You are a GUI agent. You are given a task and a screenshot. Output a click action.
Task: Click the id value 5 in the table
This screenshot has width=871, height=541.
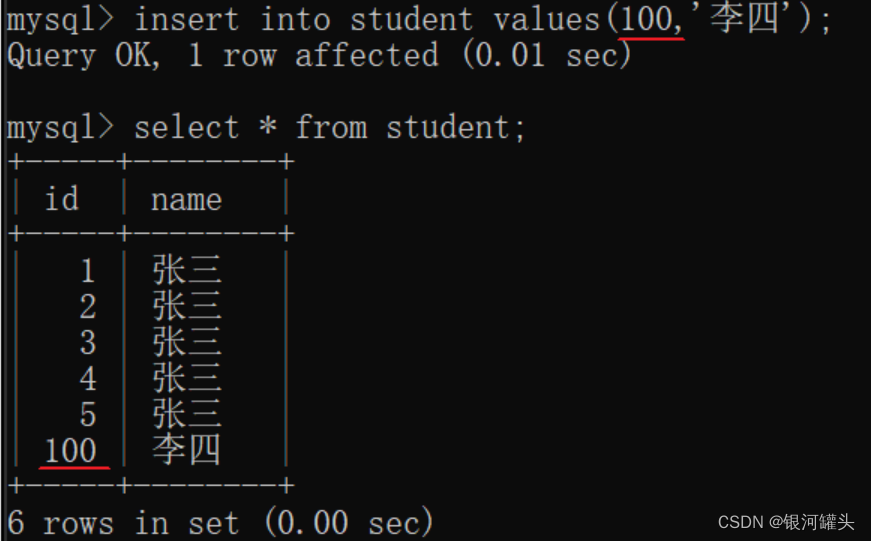pos(87,415)
